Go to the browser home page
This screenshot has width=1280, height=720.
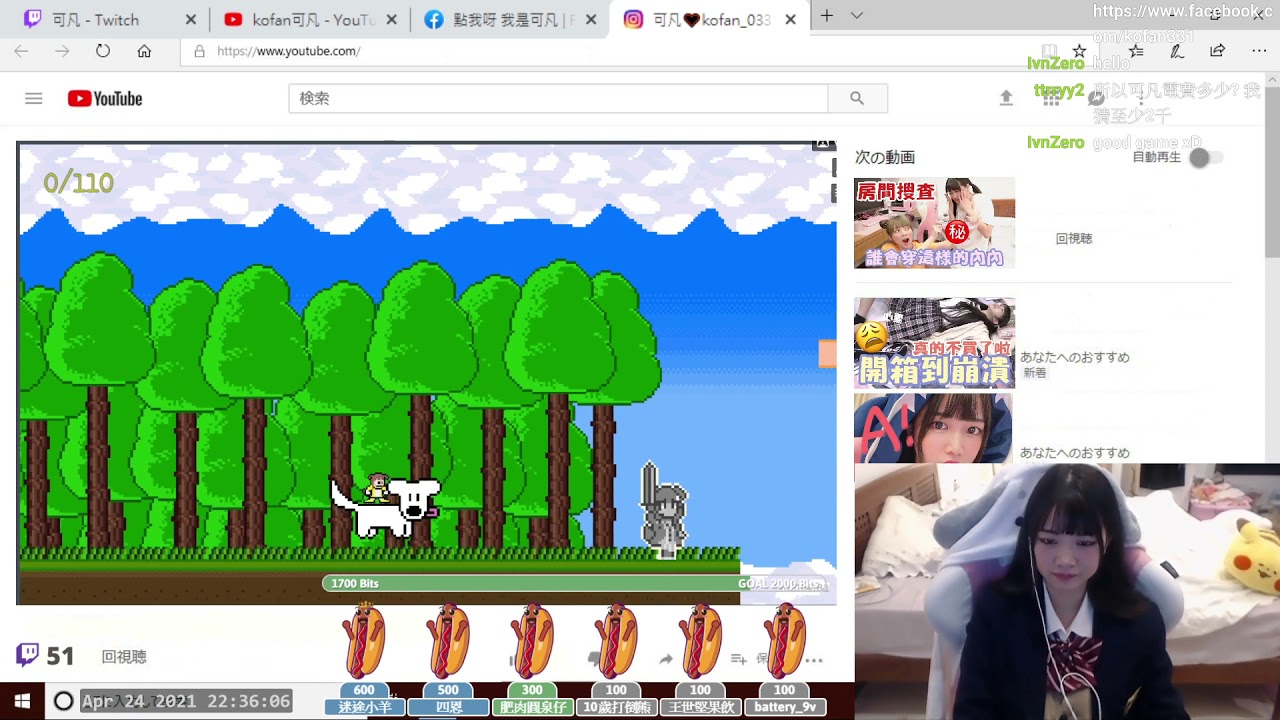pyautogui.click(x=144, y=51)
